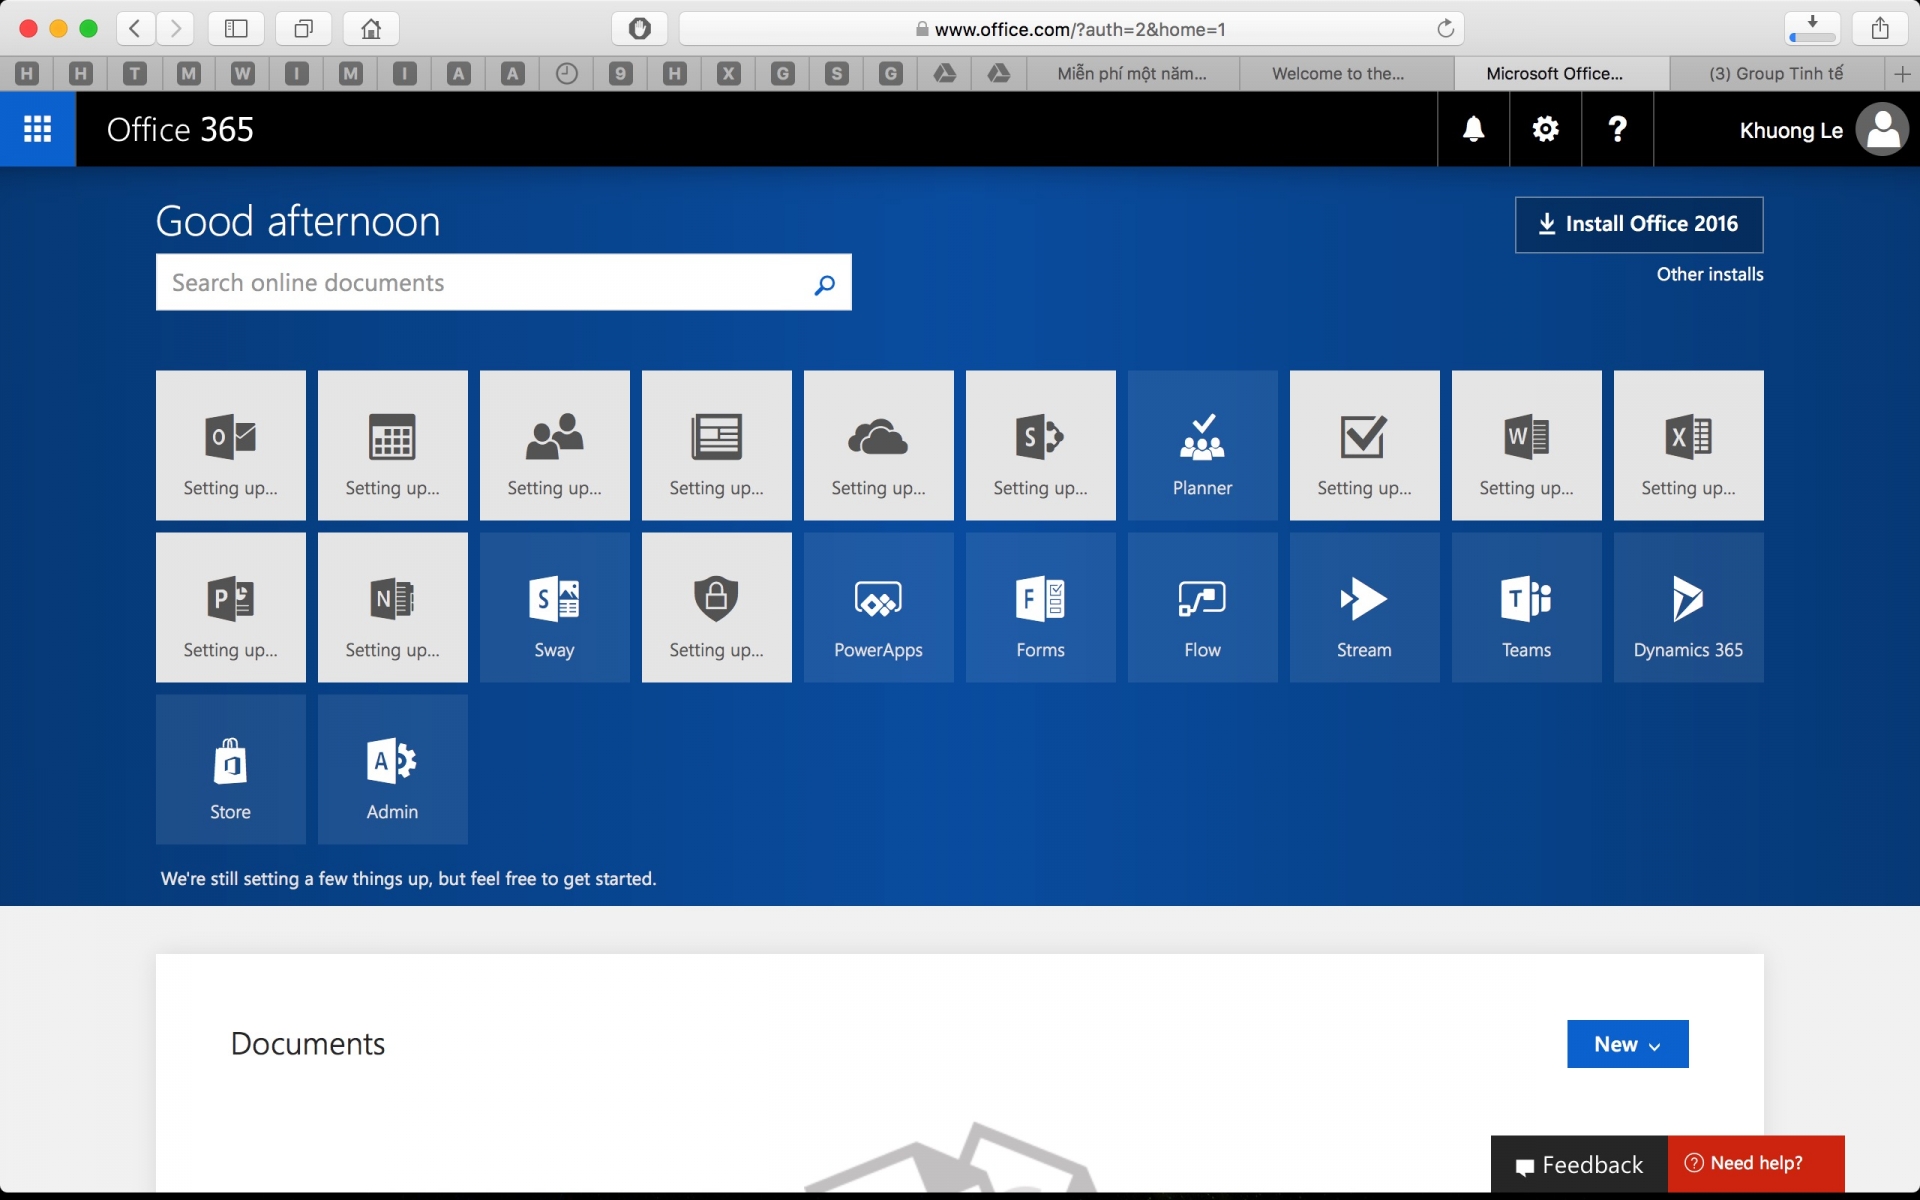Launch the Flow tile
This screenshot has width=1920, height=1200.
[x=1203, y=607]
